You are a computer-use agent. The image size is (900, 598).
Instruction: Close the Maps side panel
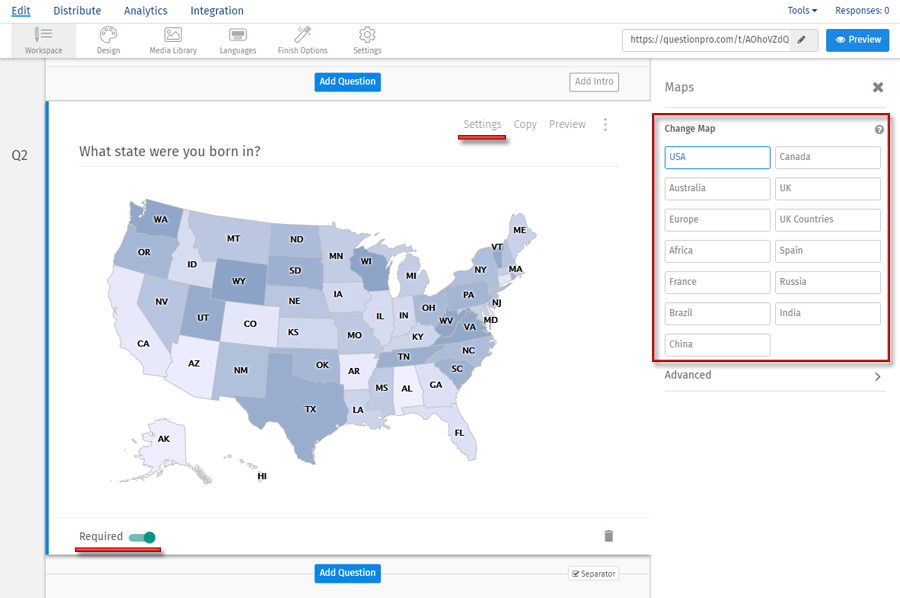coord(878,88)
